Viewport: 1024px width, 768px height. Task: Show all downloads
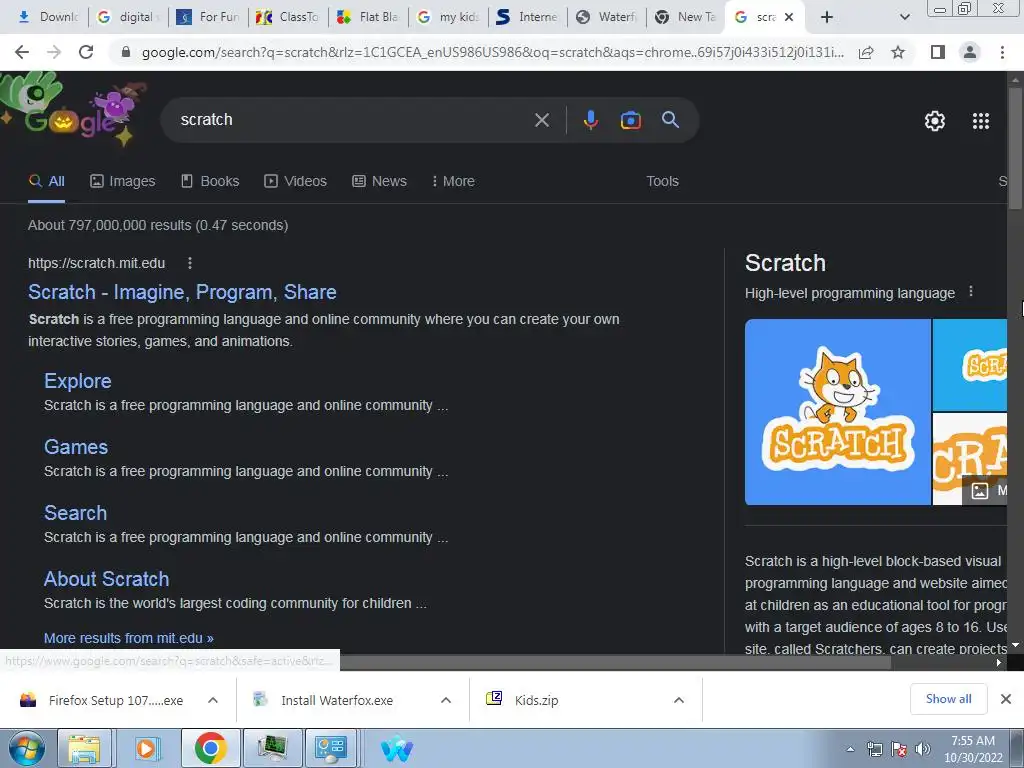[x=948, y=699]
